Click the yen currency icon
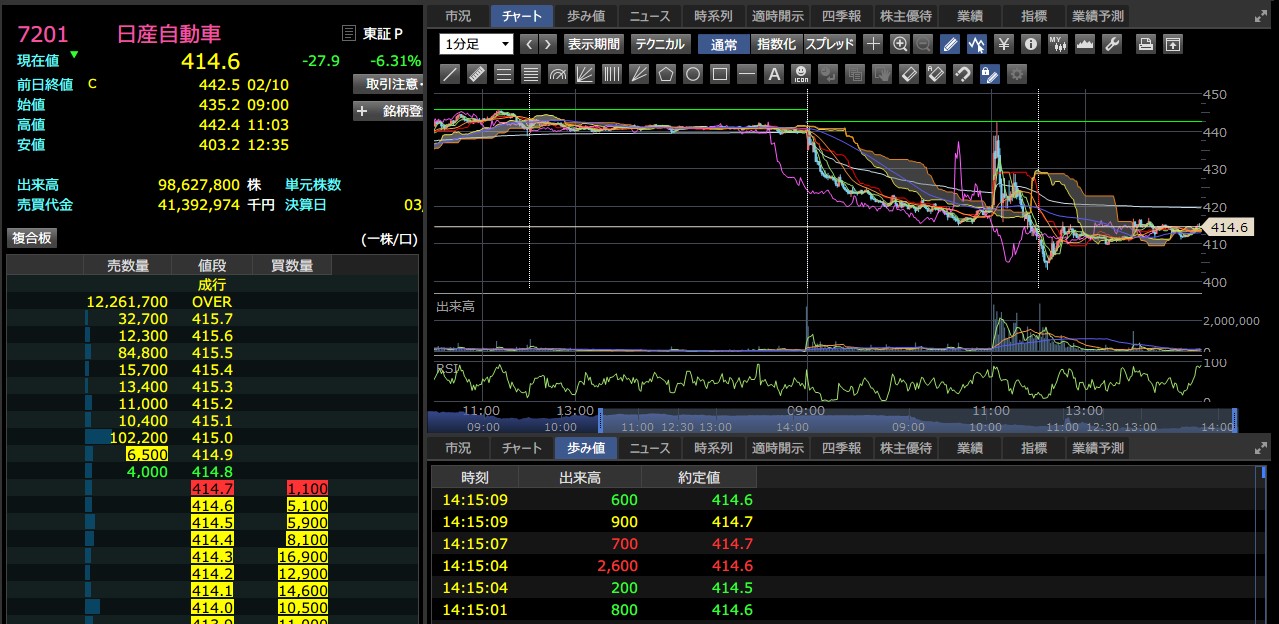This screenshot has height=624, width=1279. (1004, 44)
